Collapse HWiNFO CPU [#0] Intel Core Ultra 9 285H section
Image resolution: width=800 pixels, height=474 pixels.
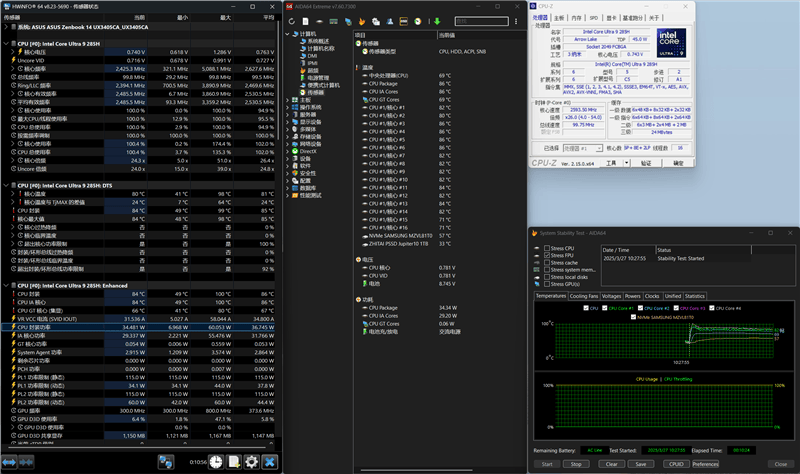pos(6,44)
